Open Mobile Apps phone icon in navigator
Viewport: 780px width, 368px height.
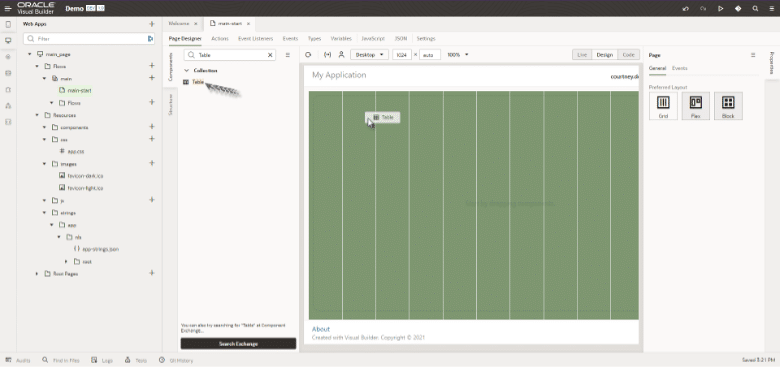[x=8, y=24]
